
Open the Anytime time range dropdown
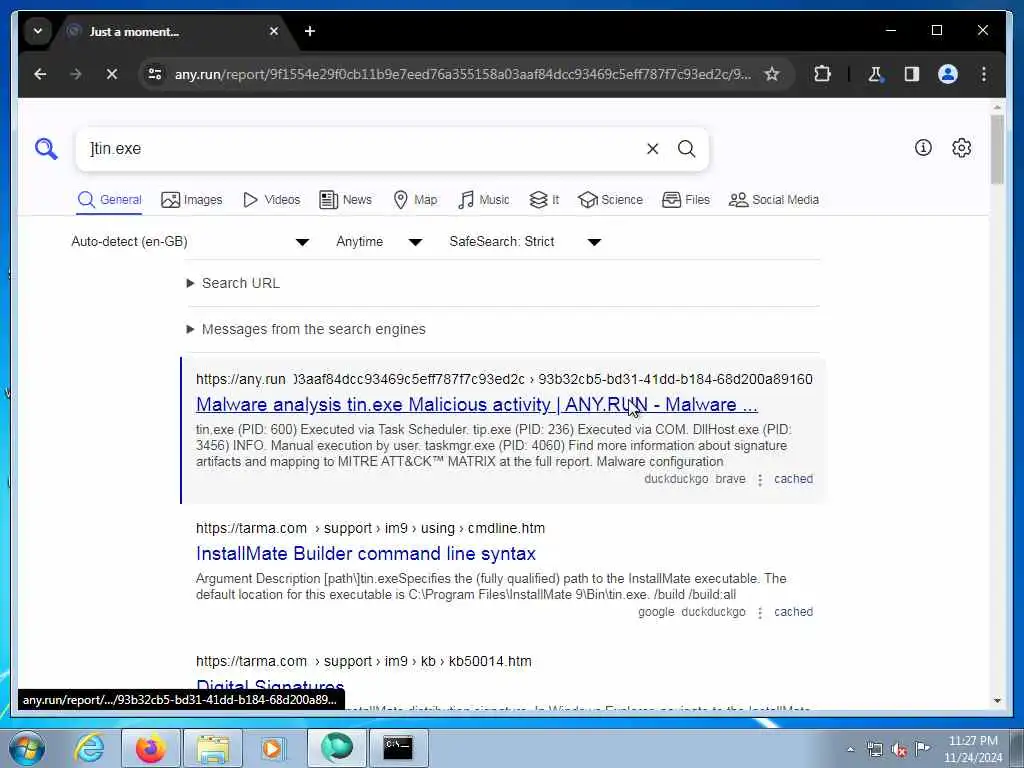coord(379,242)
